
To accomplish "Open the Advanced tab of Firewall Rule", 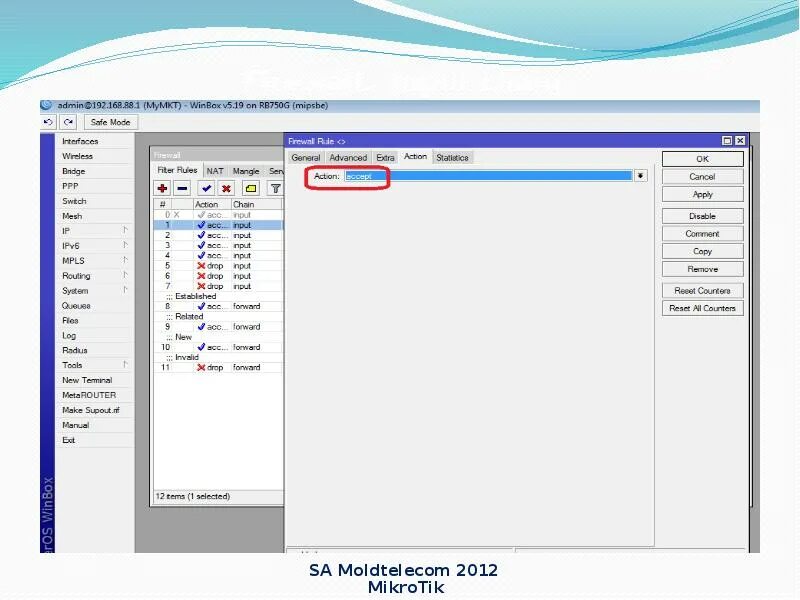I will [x=348, y=158].
